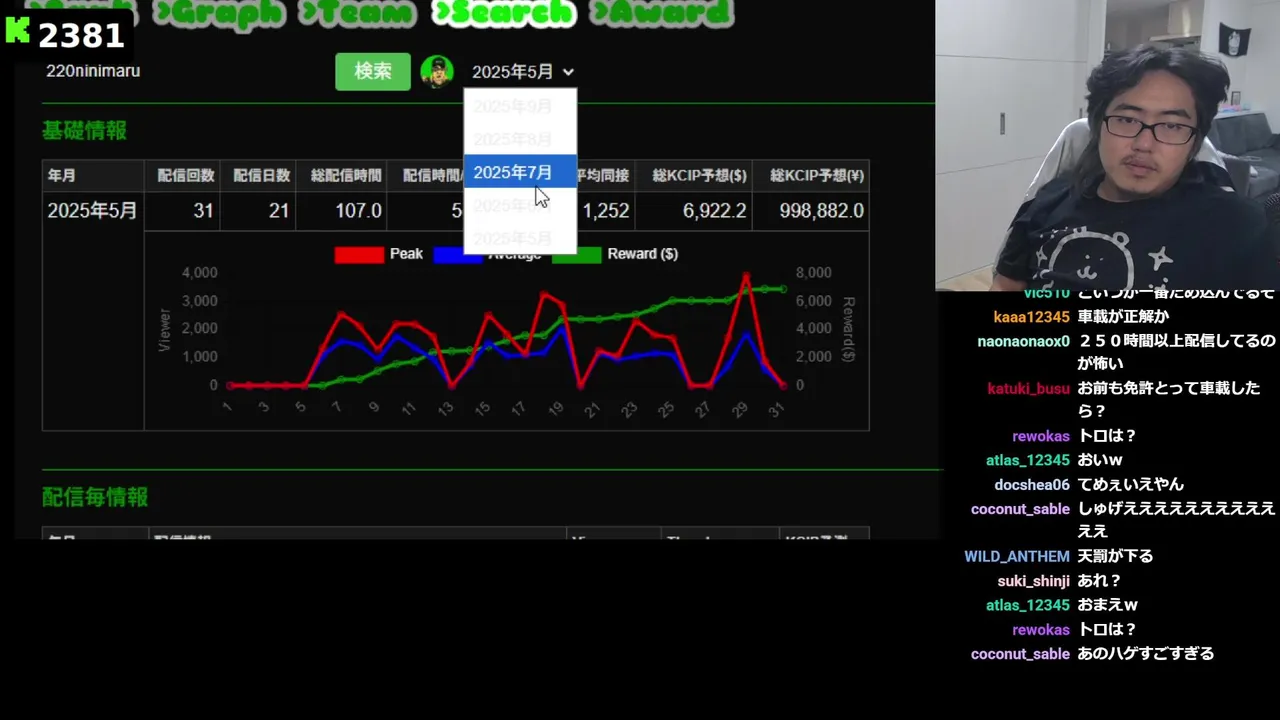
Task: Click chat message 車載が正解か
Action: tap(1123, 317)
